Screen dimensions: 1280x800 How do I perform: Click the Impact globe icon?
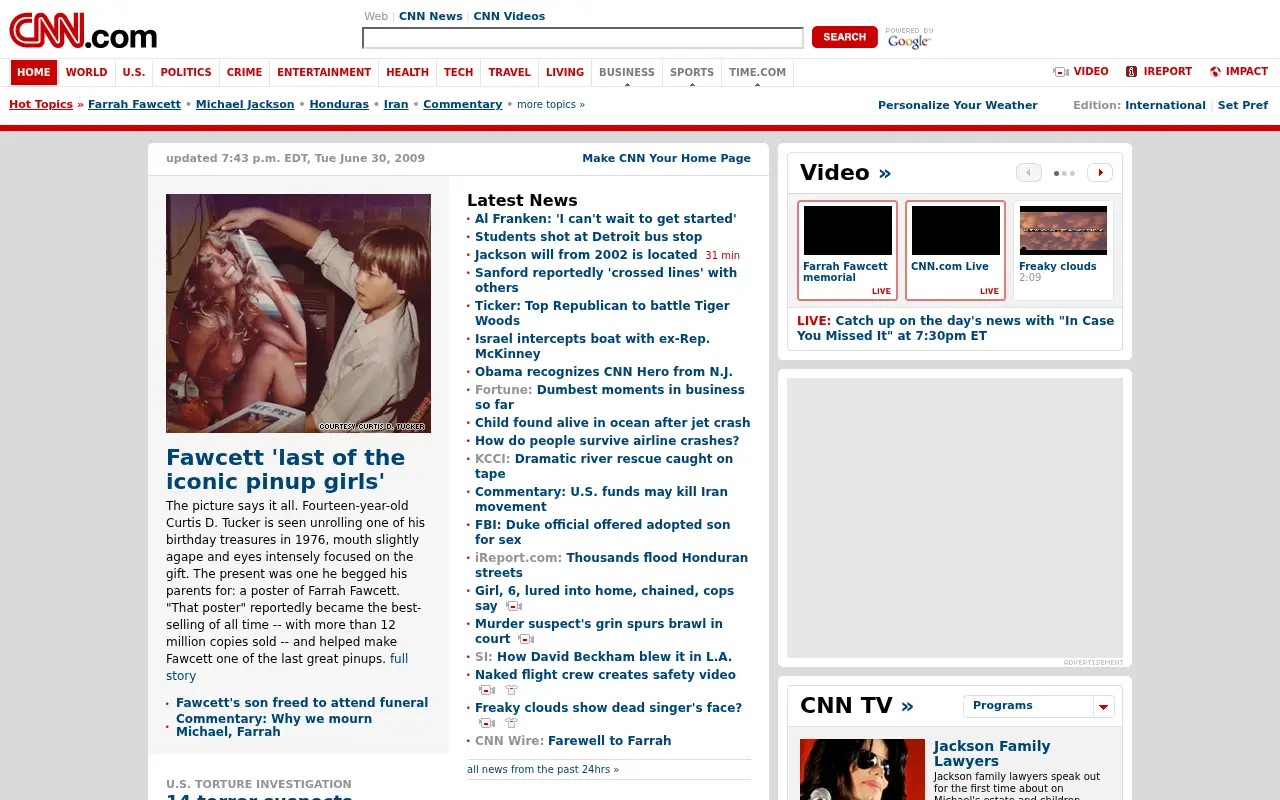pyautogui.click(x=1215, y=72)
